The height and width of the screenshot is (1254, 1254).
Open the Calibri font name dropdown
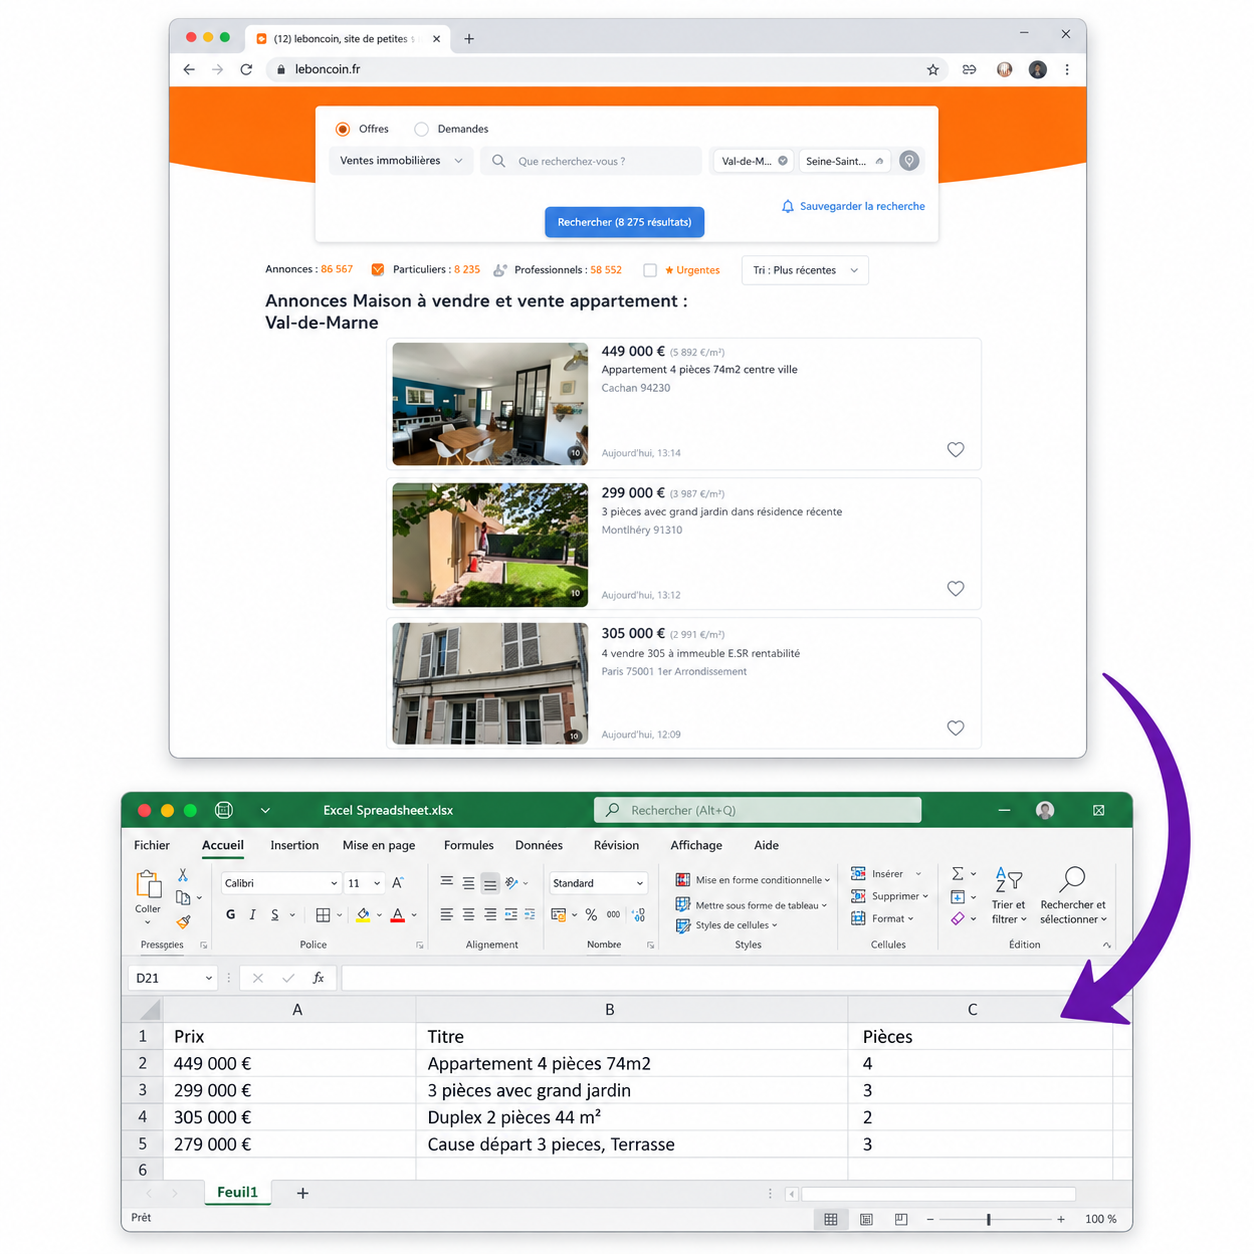tap(280, 883)
